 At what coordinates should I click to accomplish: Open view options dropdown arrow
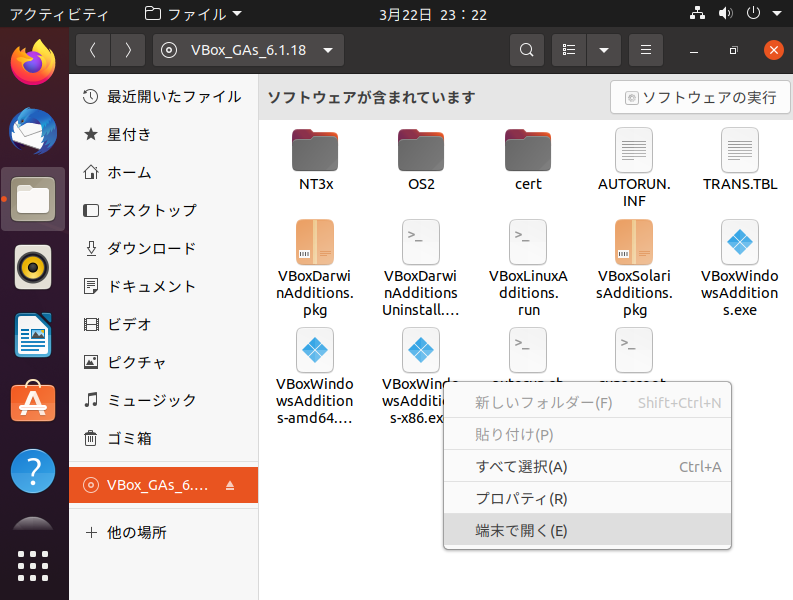(604, 50)
